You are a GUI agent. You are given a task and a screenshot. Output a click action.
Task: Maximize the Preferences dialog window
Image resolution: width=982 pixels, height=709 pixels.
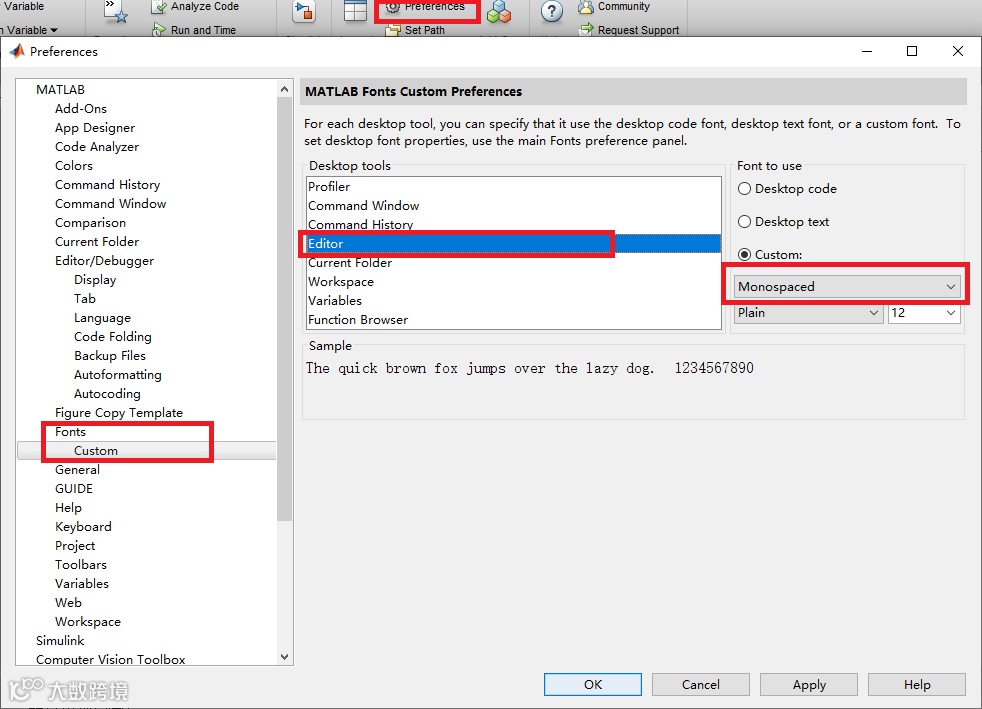[x=912, y=51]
